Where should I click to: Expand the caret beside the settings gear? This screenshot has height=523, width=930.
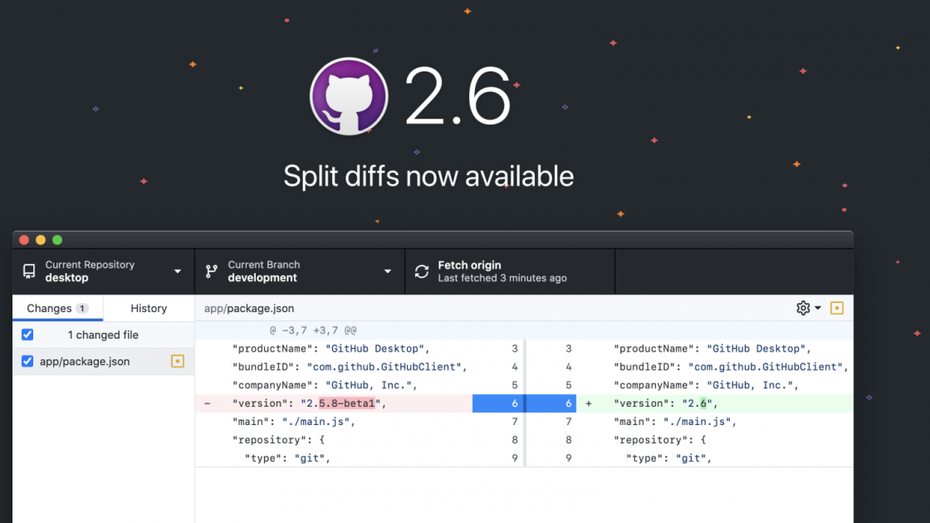coord(818,308)
